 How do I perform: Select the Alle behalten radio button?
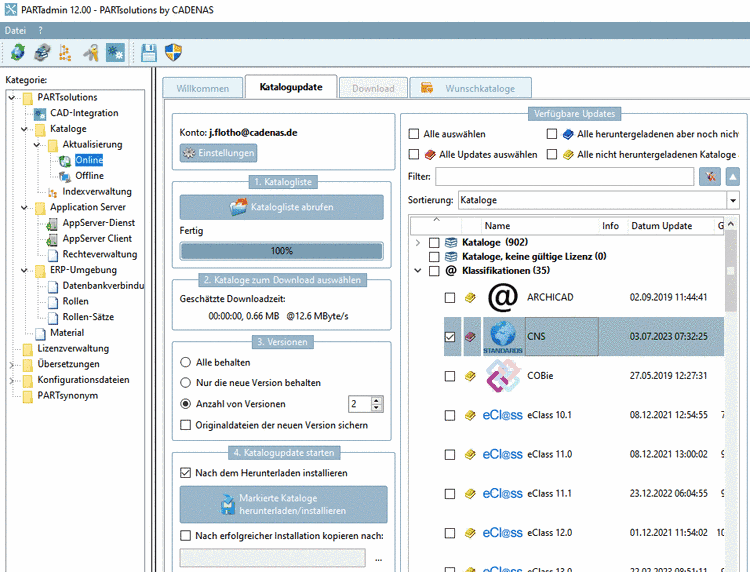(185, 362)
